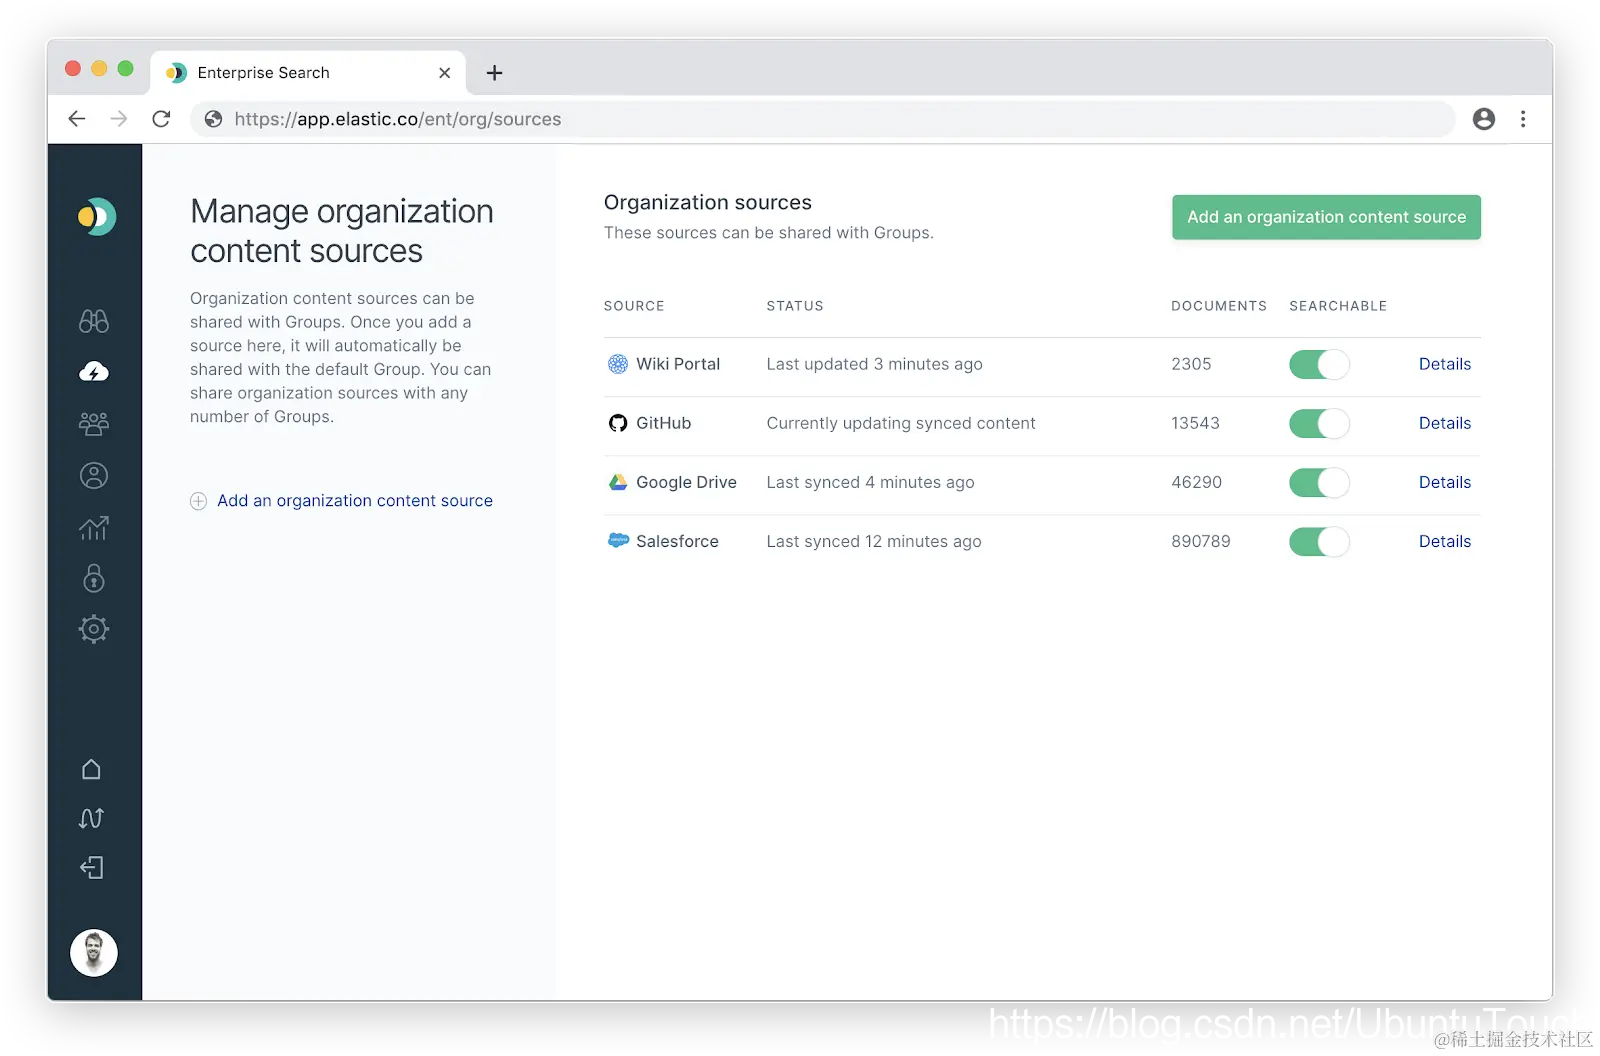The width and height of the screenshot is (1600, 1056).
Task: Toggle searchable for Wiki Portal
Action: tap(1319, 364)
